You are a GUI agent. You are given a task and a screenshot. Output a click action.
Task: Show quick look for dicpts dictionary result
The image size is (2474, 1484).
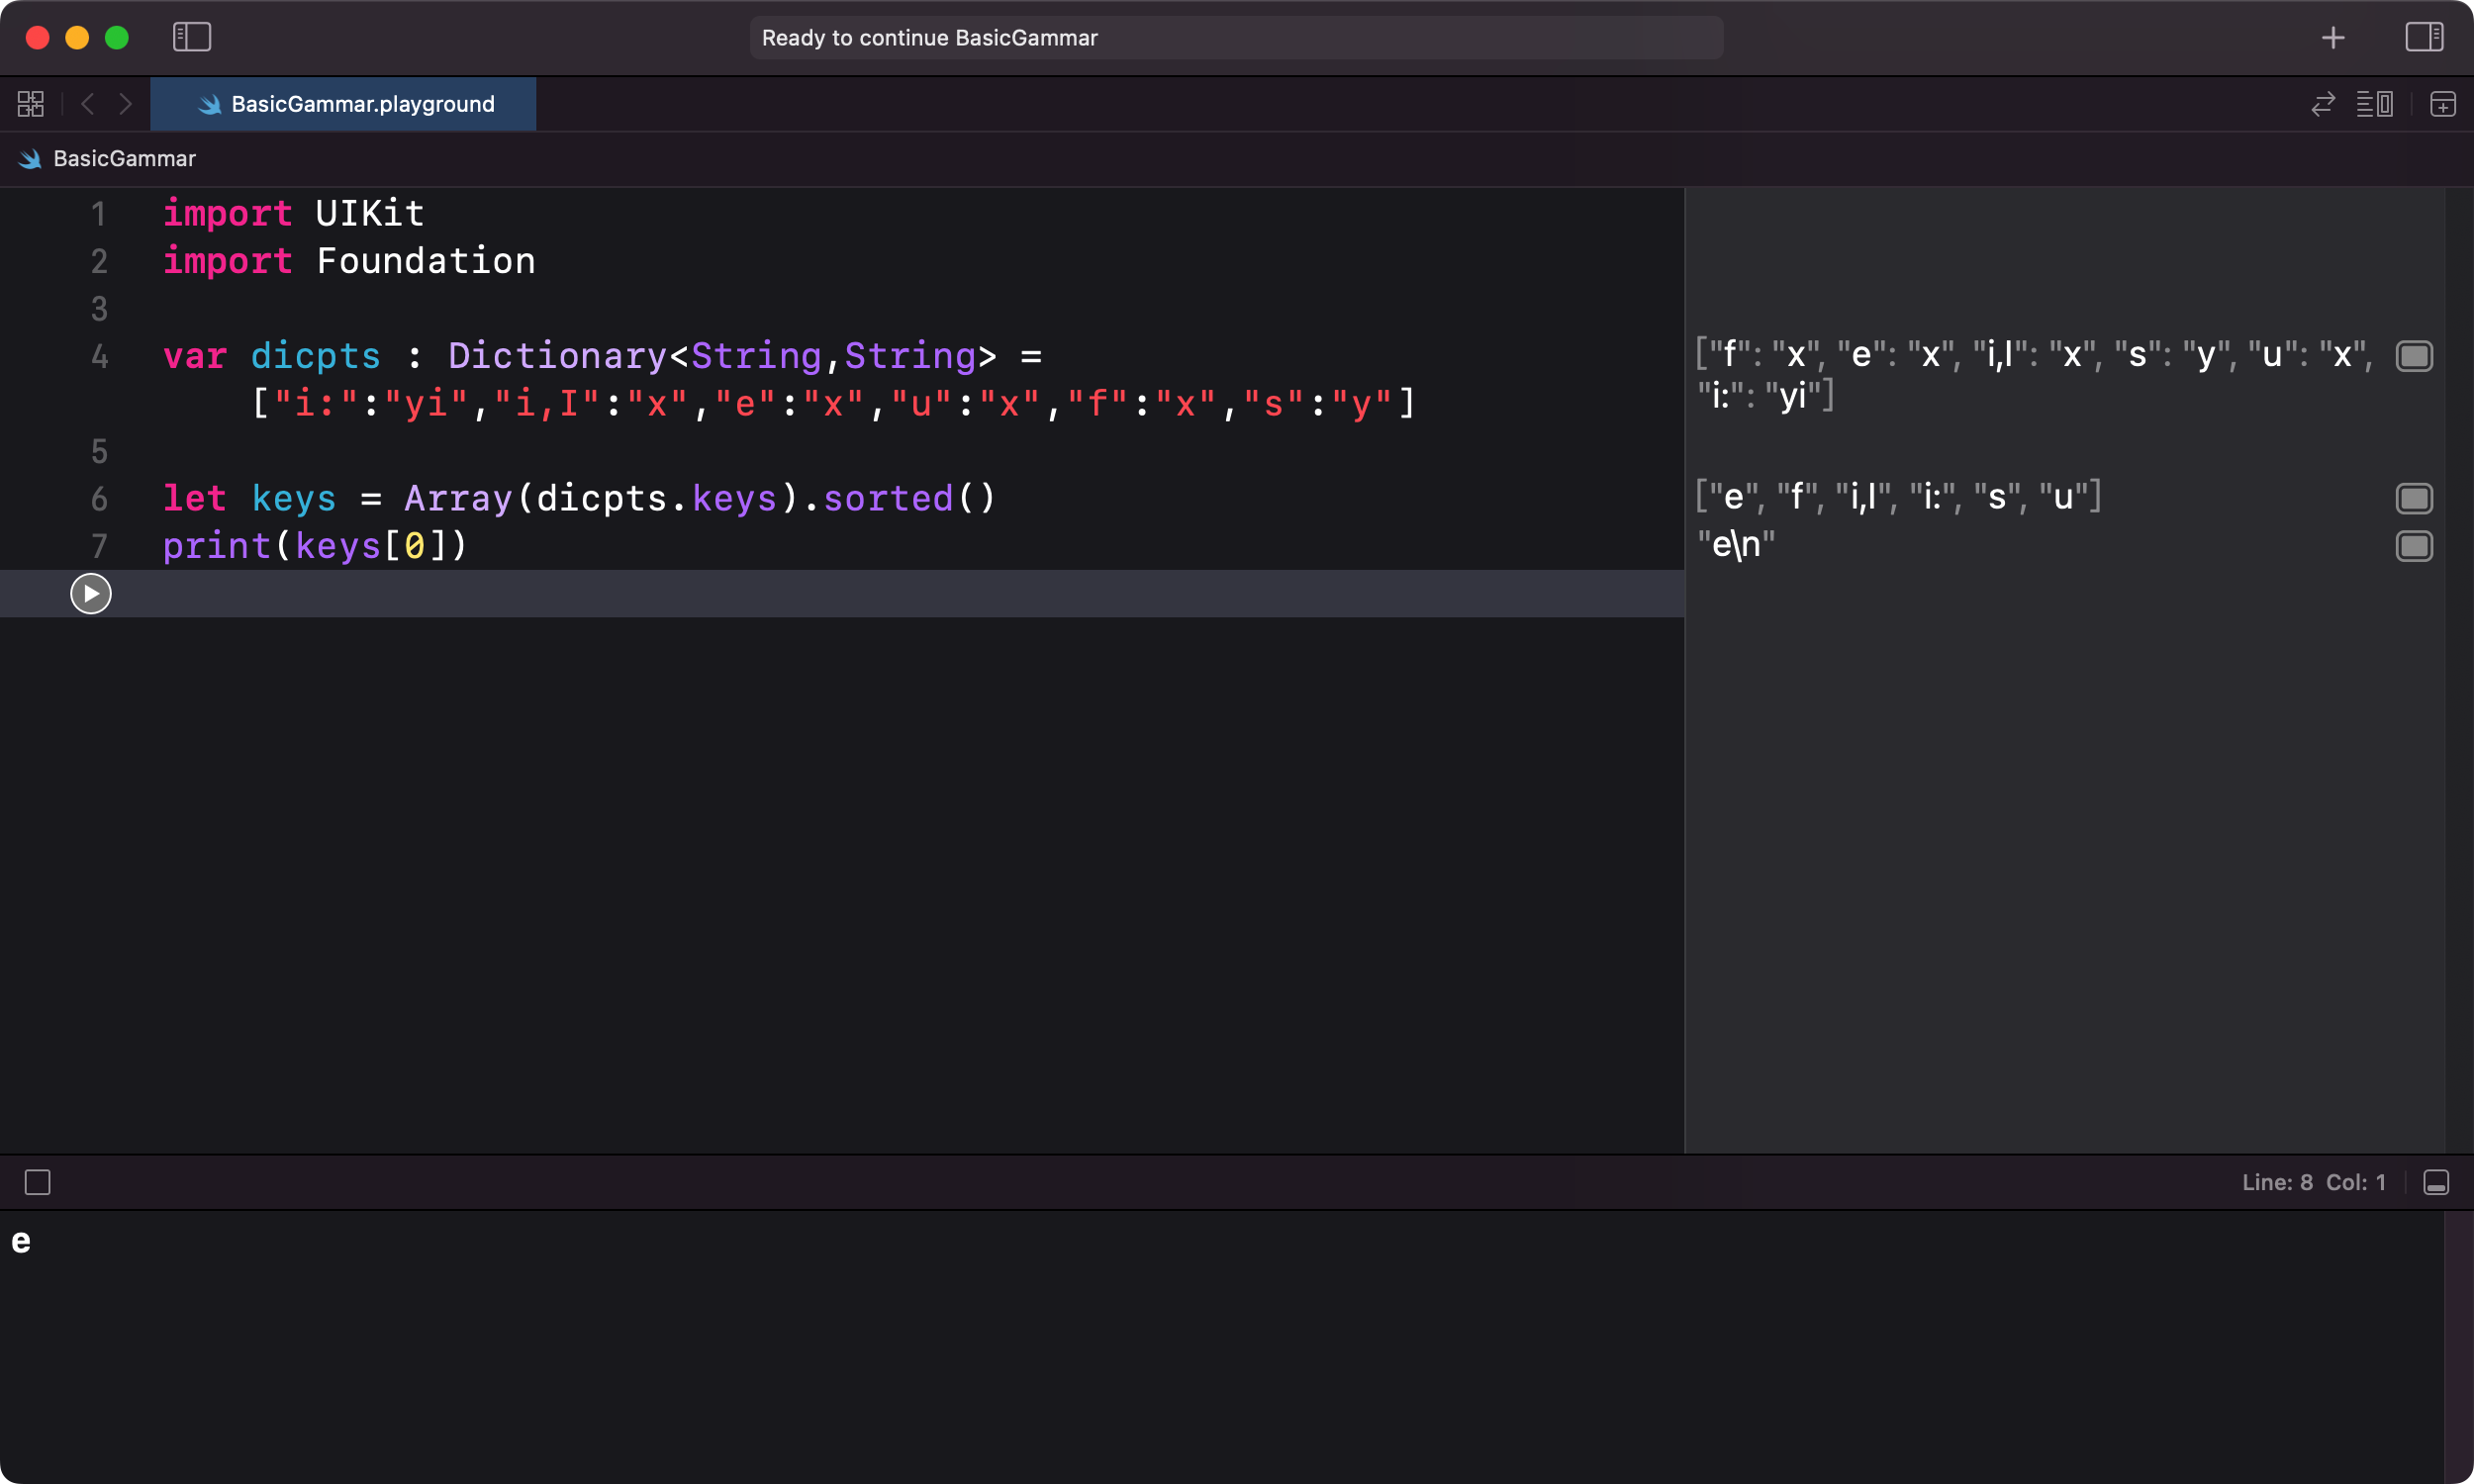(2414, 356)
